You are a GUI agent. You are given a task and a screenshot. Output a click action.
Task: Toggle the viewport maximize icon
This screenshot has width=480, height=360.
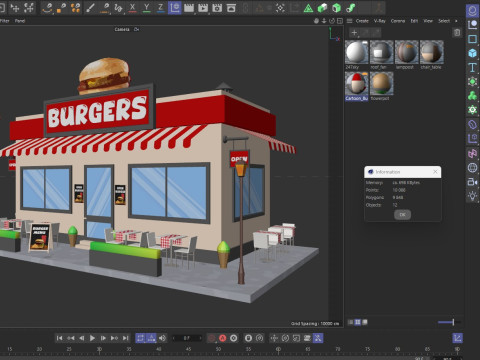click(x=340, y=21)
